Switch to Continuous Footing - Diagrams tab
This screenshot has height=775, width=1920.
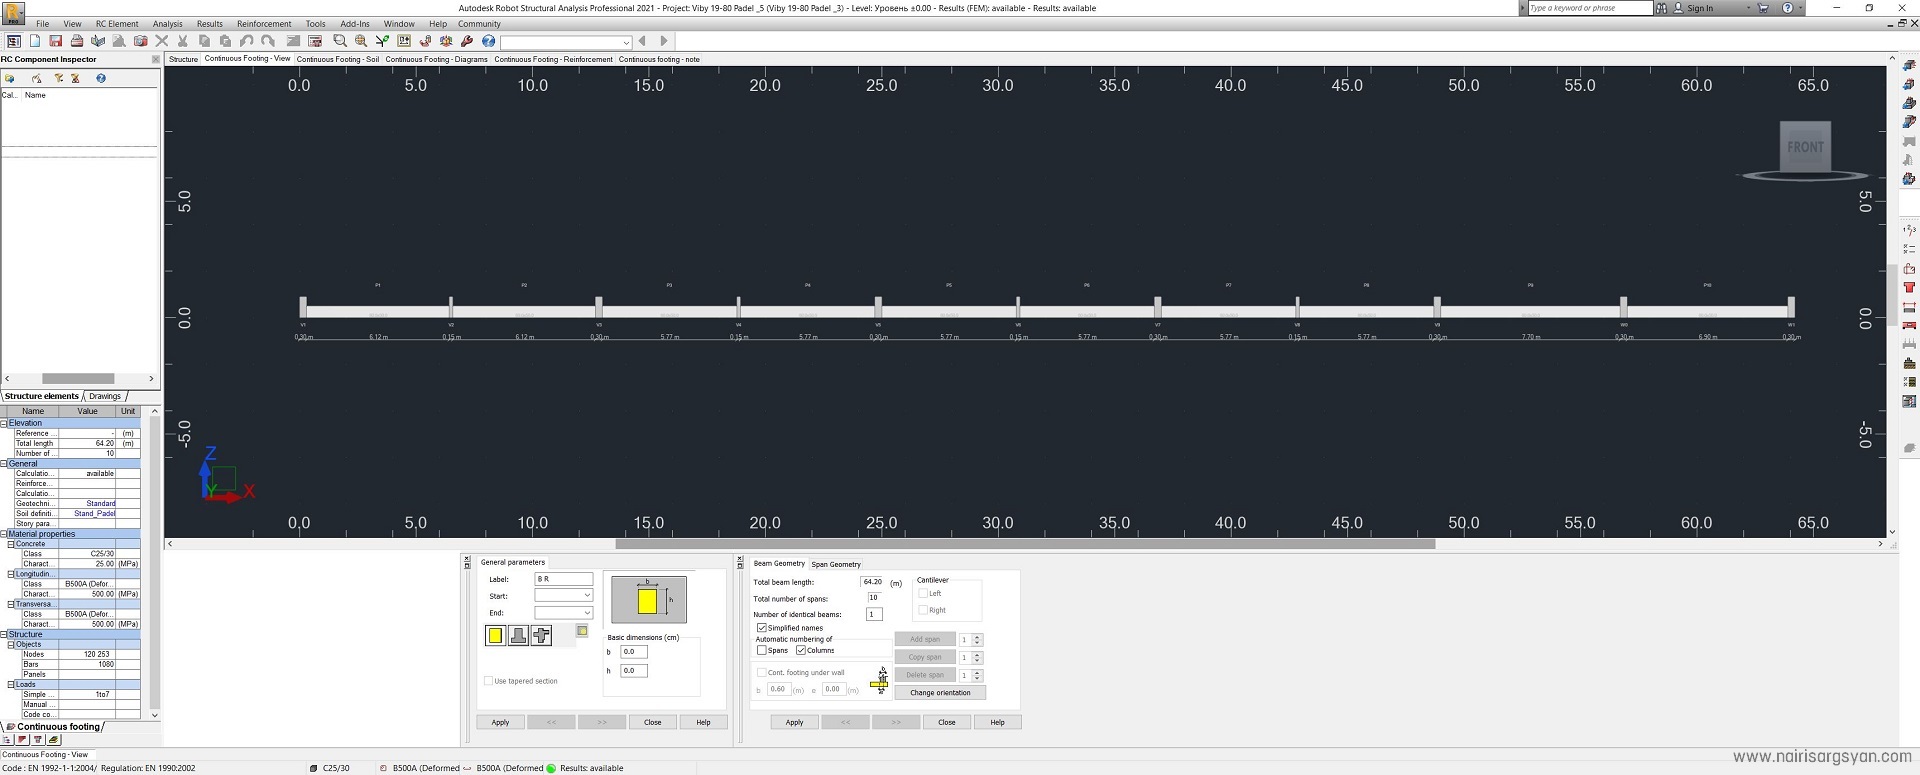437,59
